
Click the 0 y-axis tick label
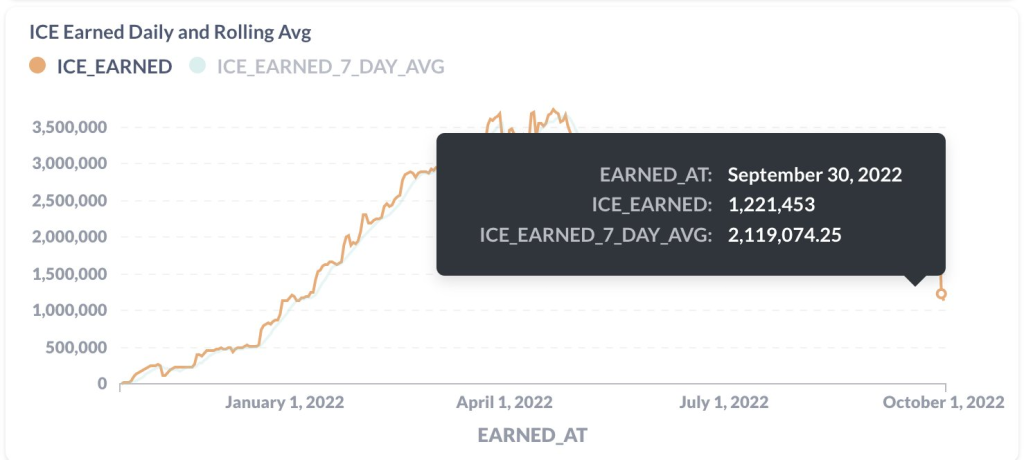click(x=101, y=384)
